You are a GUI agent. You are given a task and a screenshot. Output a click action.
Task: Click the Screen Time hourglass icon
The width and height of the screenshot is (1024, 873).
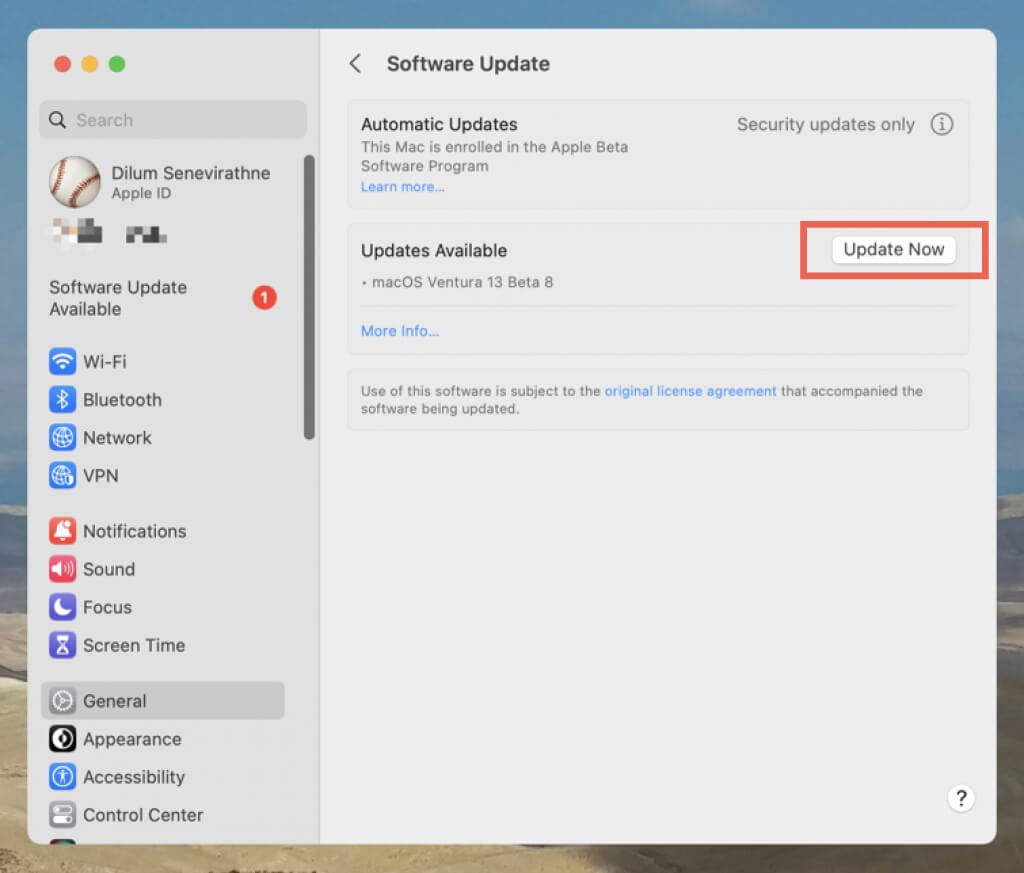point(63,645)
